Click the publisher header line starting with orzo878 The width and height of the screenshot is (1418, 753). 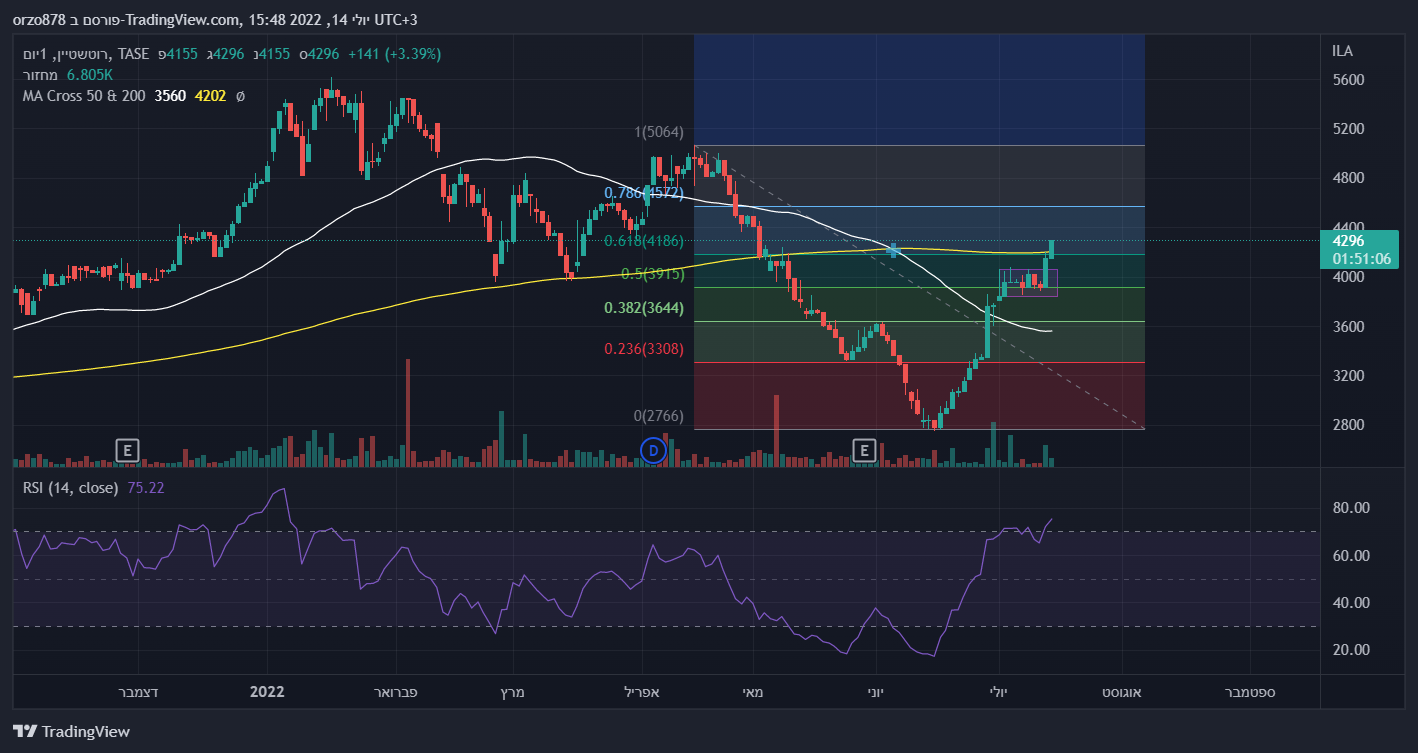click(215, 19)
